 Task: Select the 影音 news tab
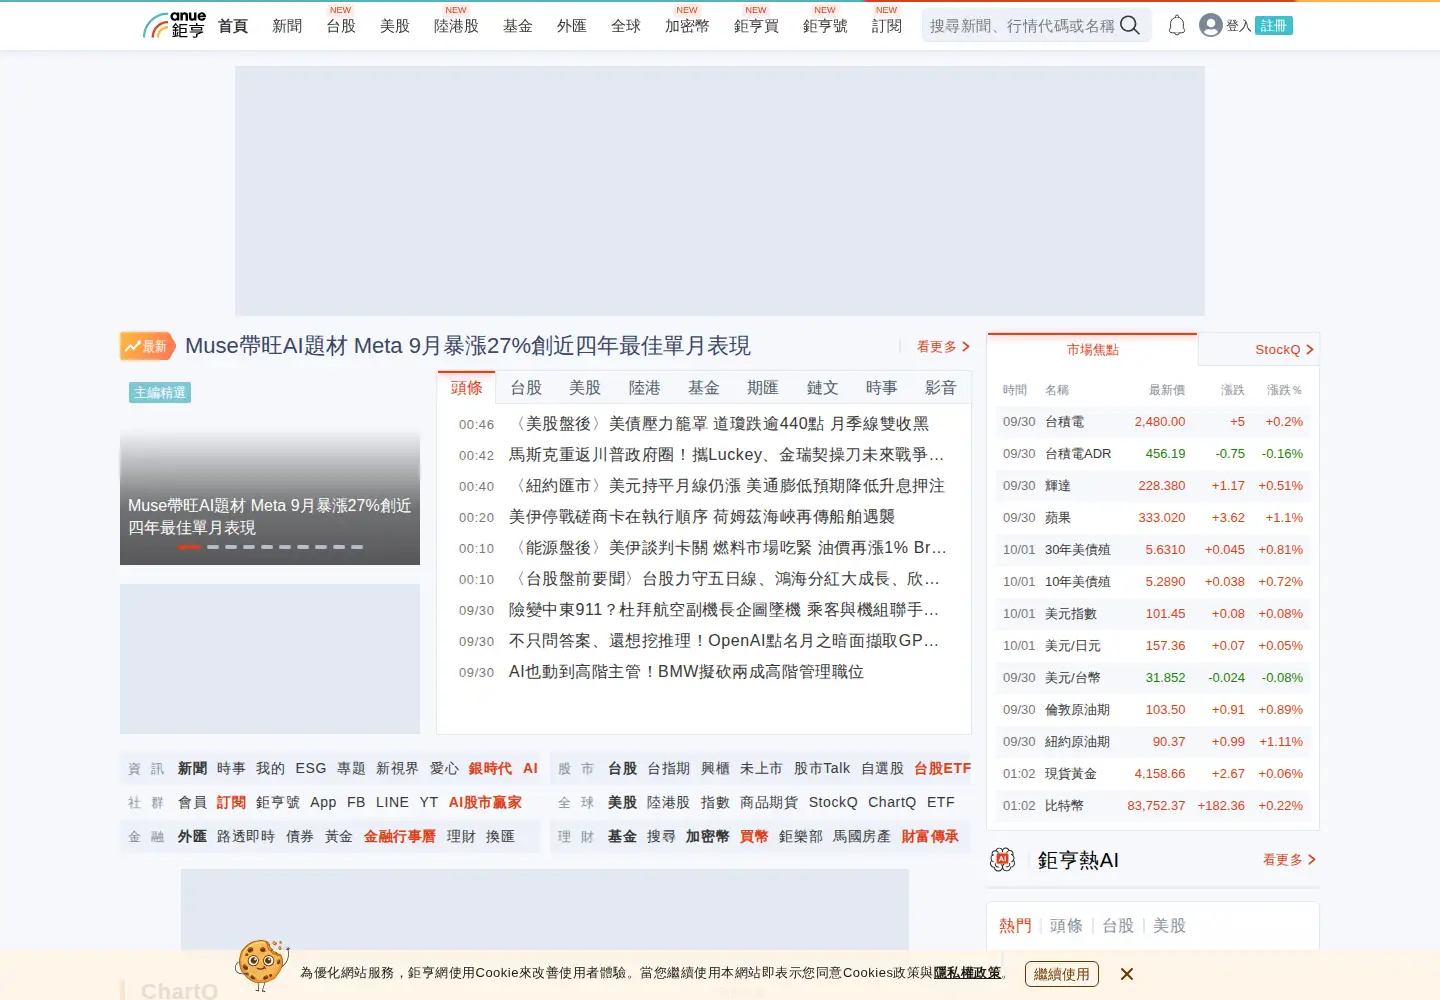pyautogui.click(x=941, y=388)
